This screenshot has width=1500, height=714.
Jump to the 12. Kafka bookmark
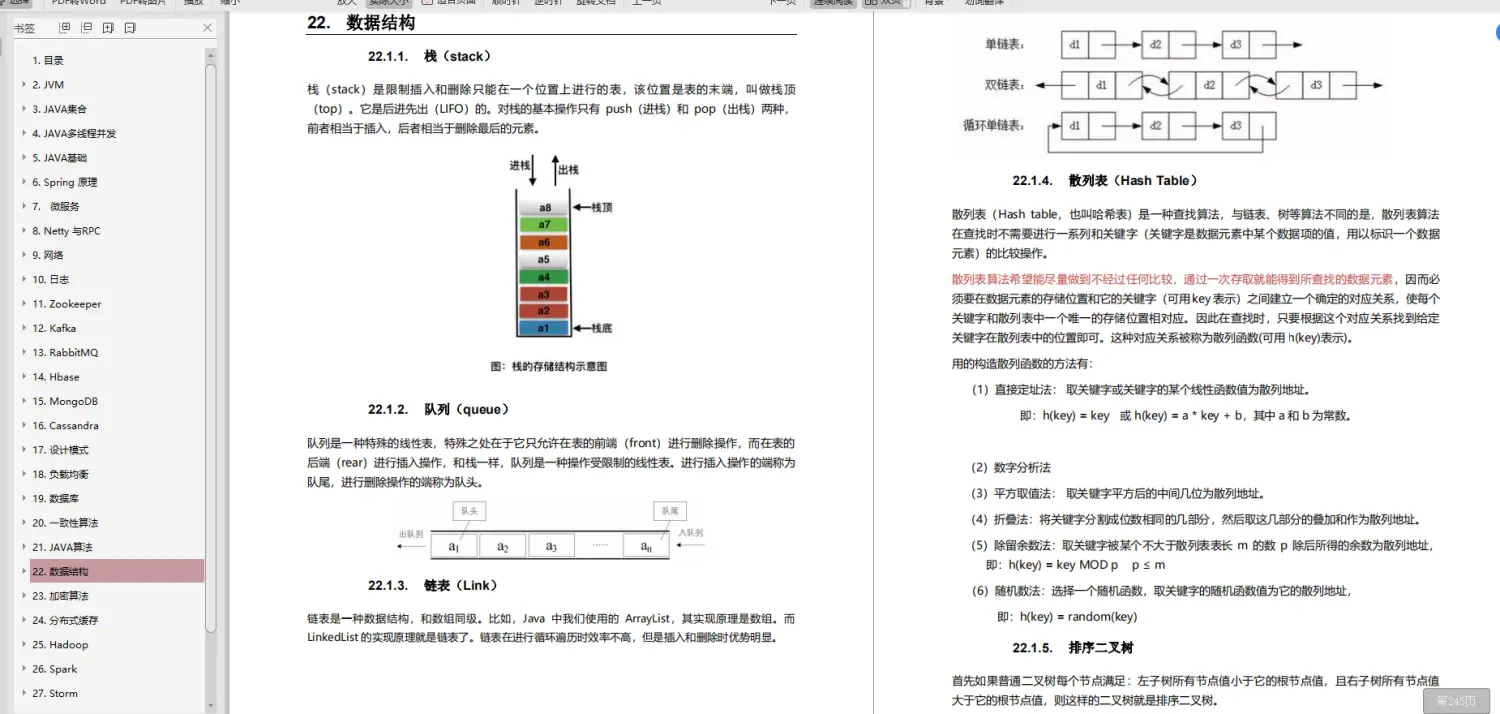coord(54,328)
